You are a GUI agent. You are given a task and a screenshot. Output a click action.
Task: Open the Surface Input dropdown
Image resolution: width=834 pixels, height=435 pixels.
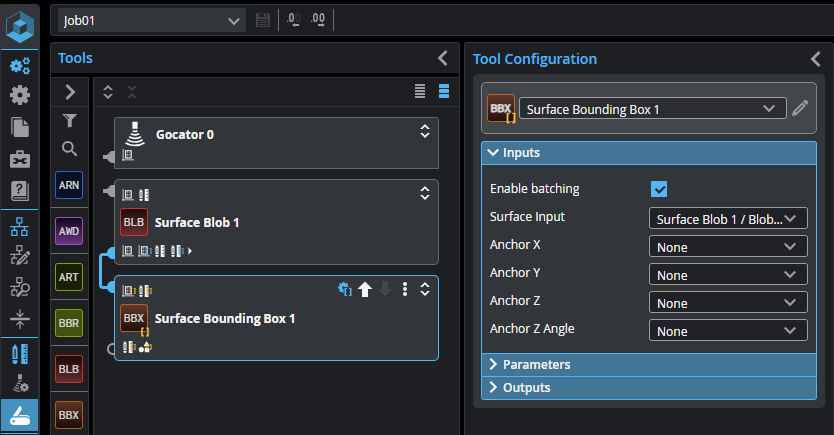[x=727, y=218]
